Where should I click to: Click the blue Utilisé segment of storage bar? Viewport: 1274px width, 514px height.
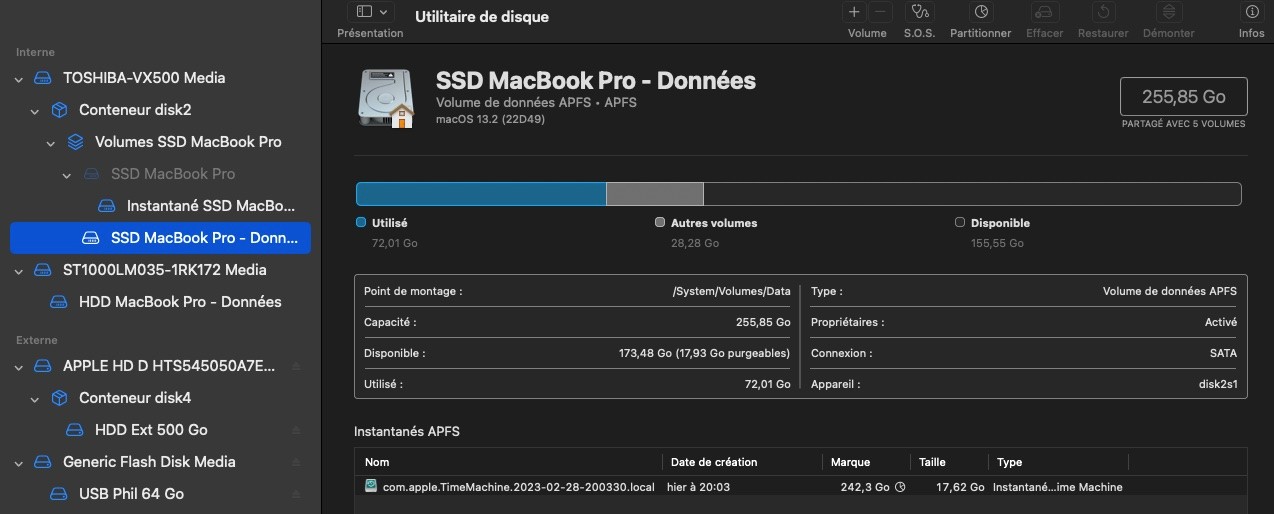[x=481, y=194]
